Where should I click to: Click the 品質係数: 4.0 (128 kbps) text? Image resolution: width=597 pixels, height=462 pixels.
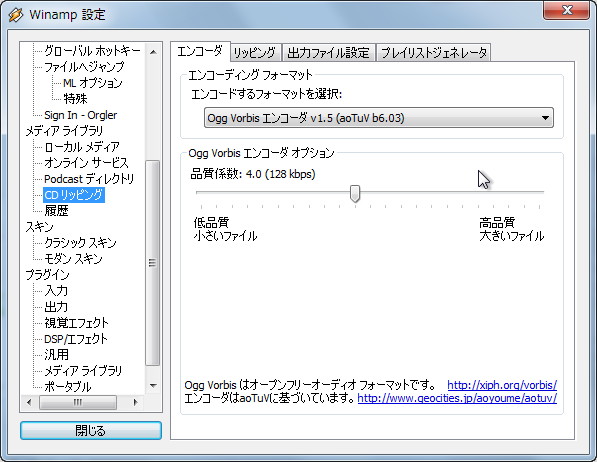click(x=252, y=174)
